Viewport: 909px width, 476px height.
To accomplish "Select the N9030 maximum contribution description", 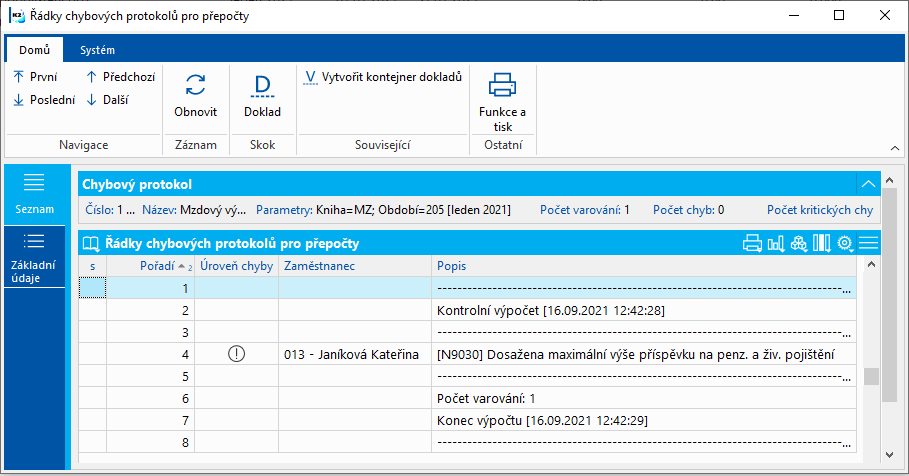I will point(635,354).
